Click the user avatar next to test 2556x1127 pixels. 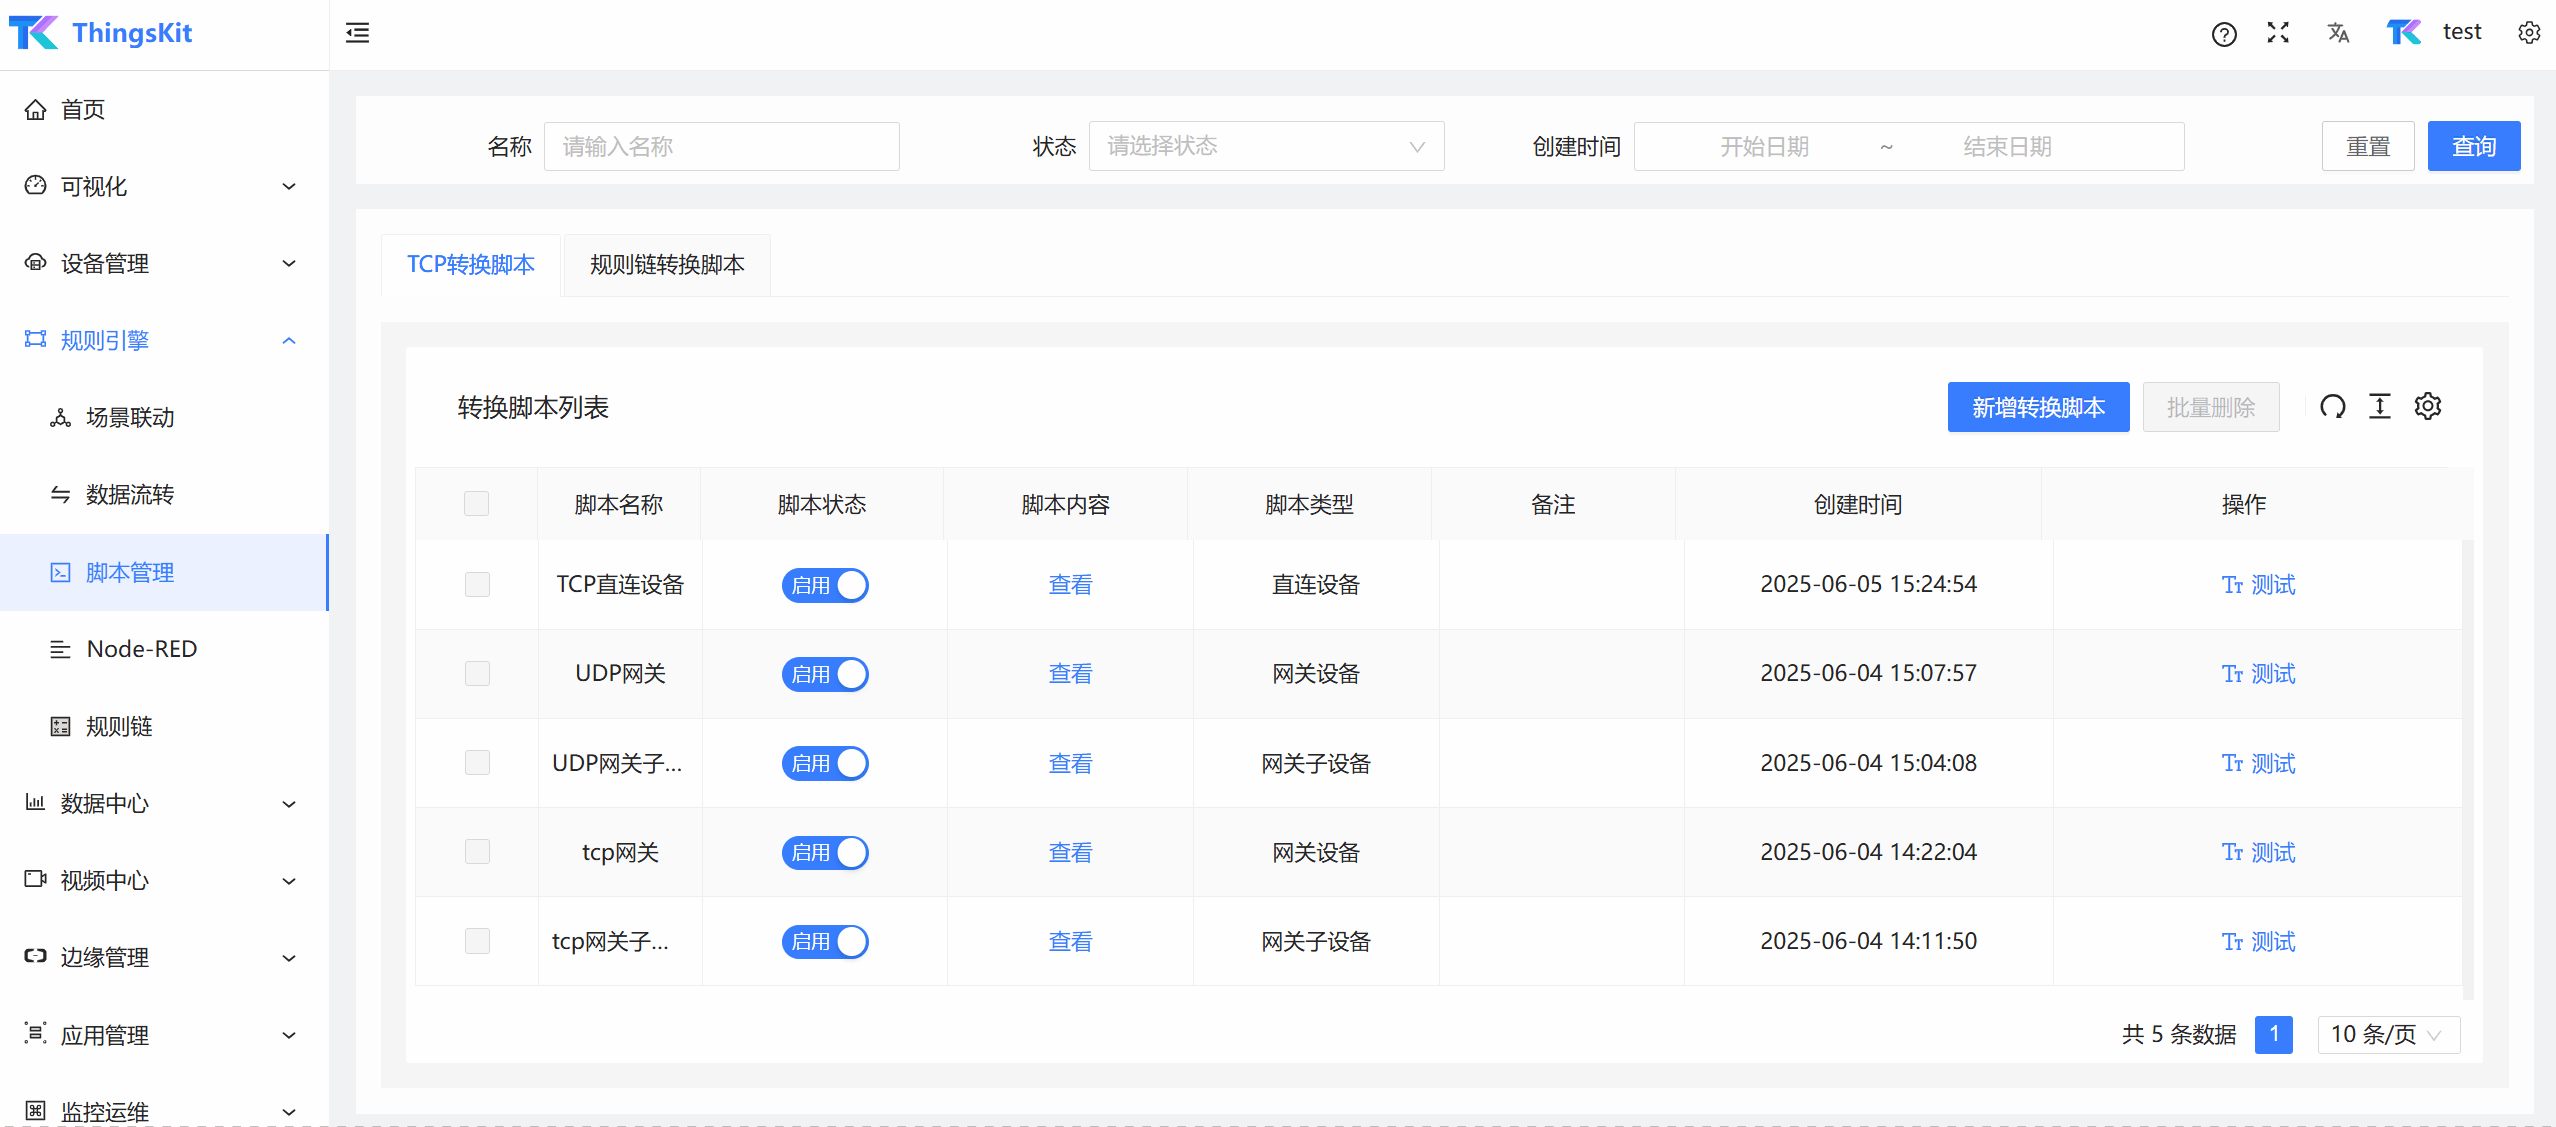pos(2404,33)
